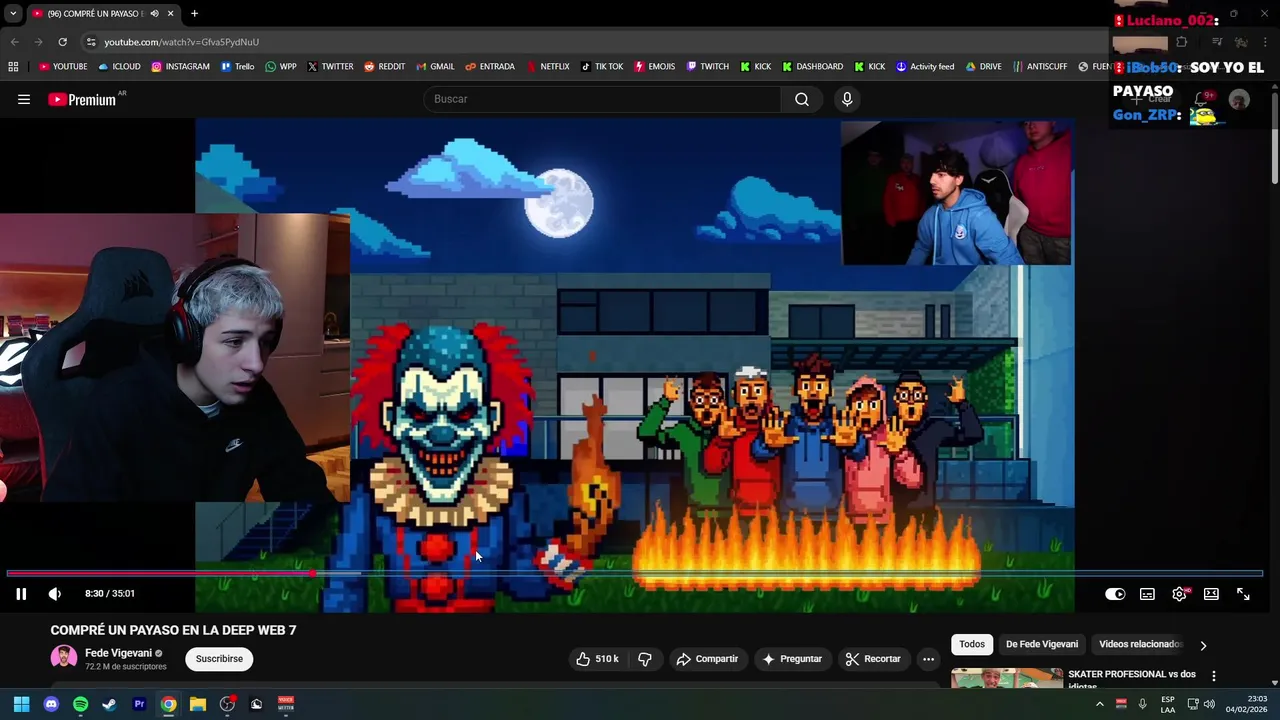
Task: Dislike the video
Action: pos(645,659)
